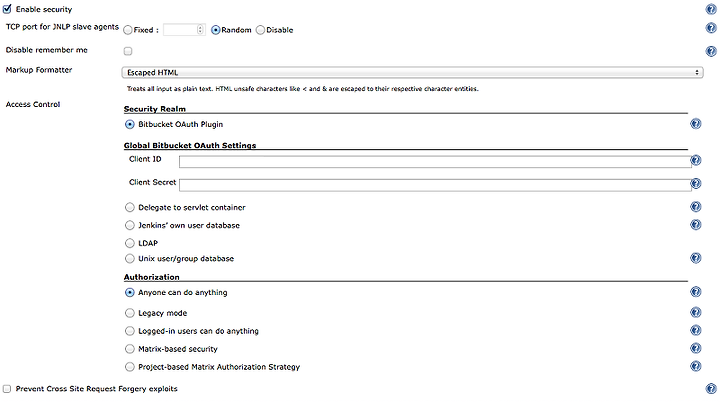Choose Matrix-based security authorization
This screenshot has width=720, height=402.
(x=129, y=349)
